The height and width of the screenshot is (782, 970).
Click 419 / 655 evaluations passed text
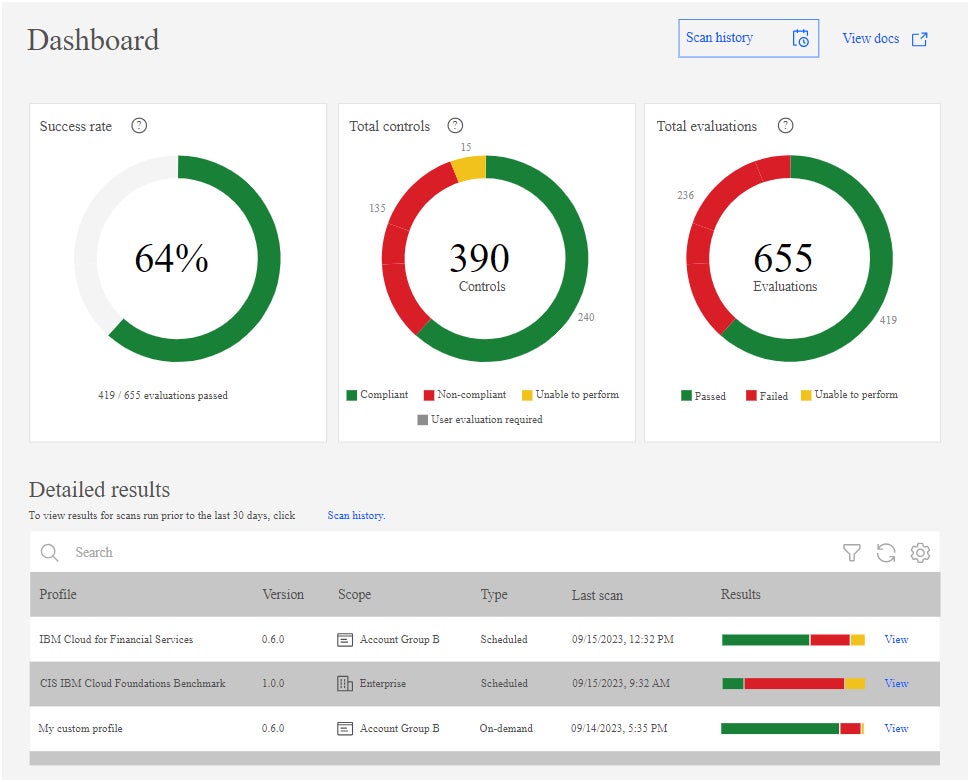coord(163,395)
